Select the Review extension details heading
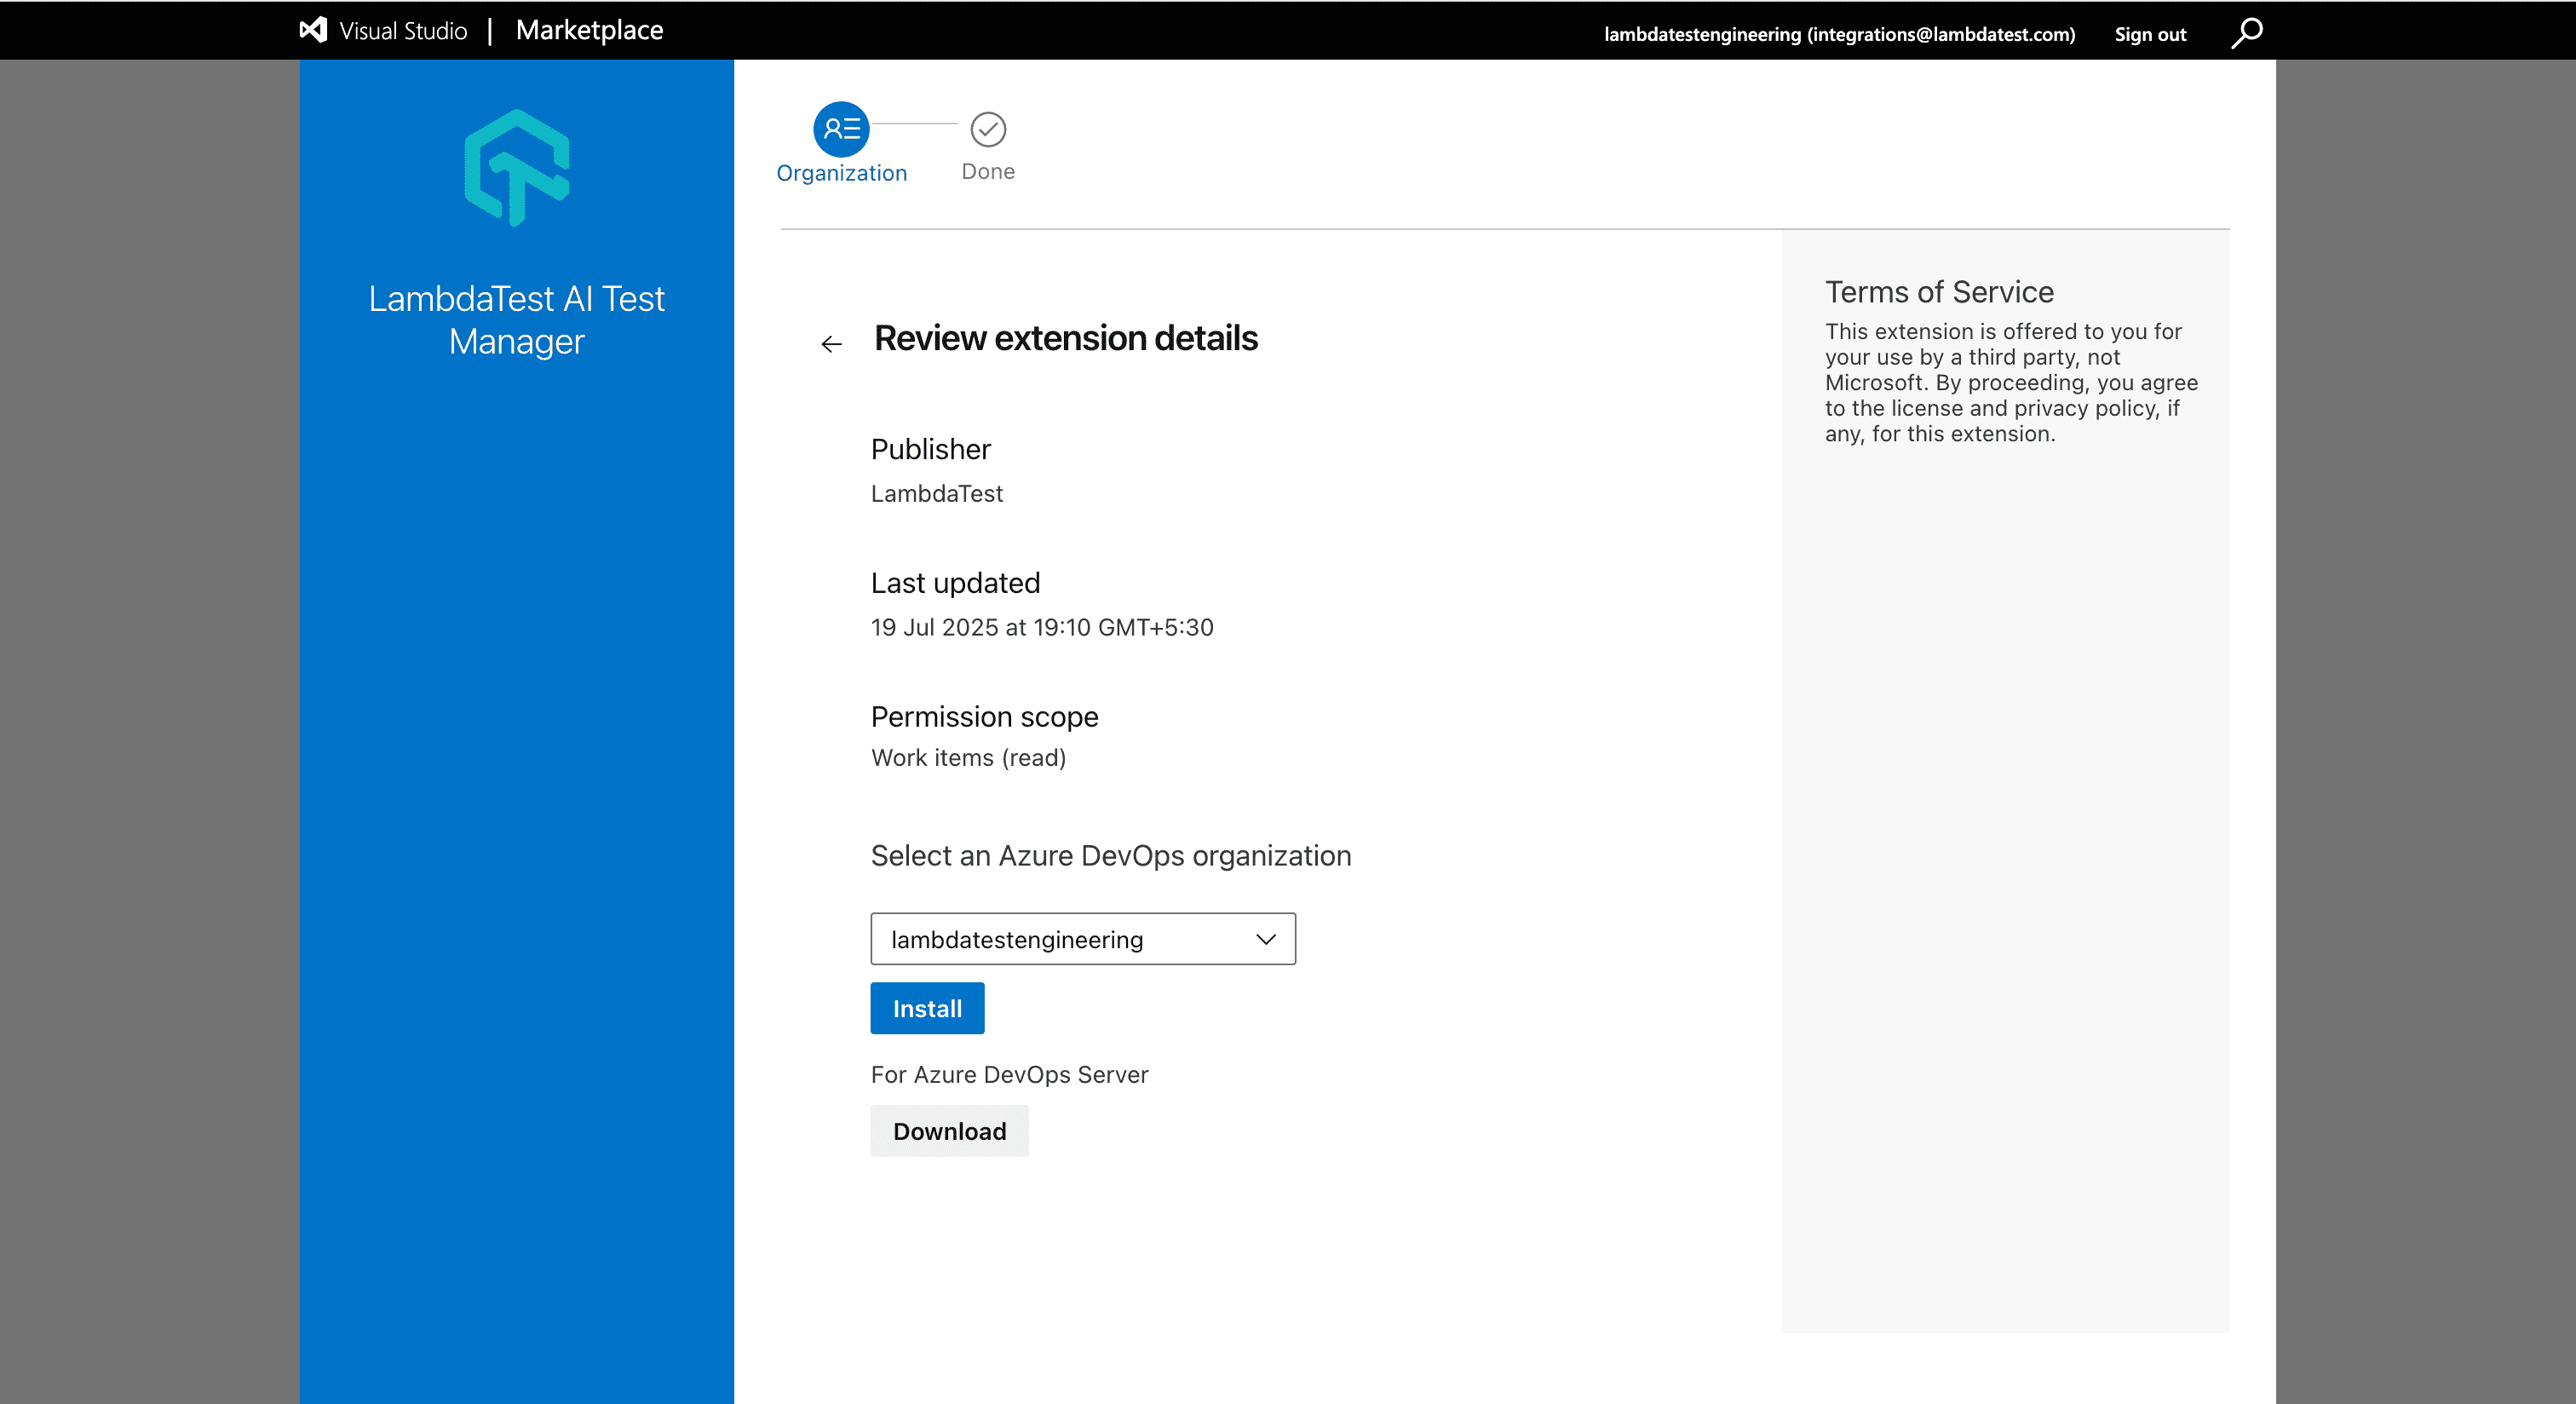Viewport: 2576px width, 1404px height. coord(1065,338)
